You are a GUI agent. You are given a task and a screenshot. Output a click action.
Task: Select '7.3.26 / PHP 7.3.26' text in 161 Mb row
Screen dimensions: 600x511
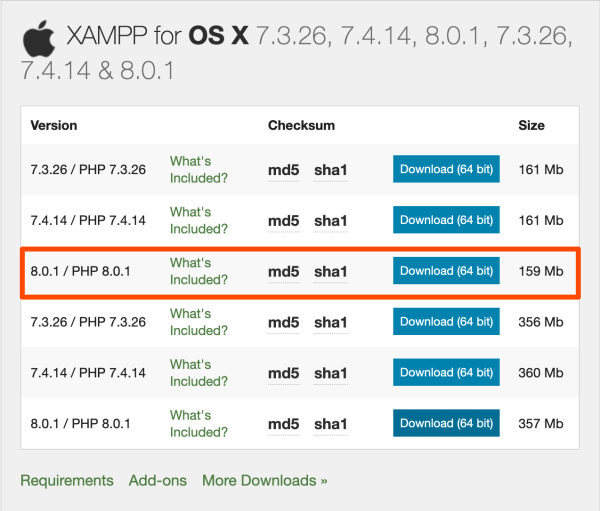pos(88,170)
